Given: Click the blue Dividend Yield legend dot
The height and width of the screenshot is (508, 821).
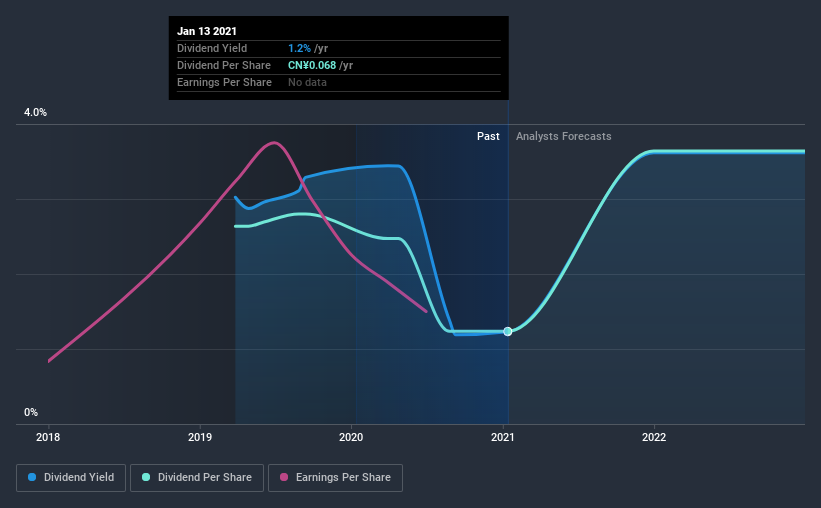Looking at the screenshot, I should [x=32, y=477].
